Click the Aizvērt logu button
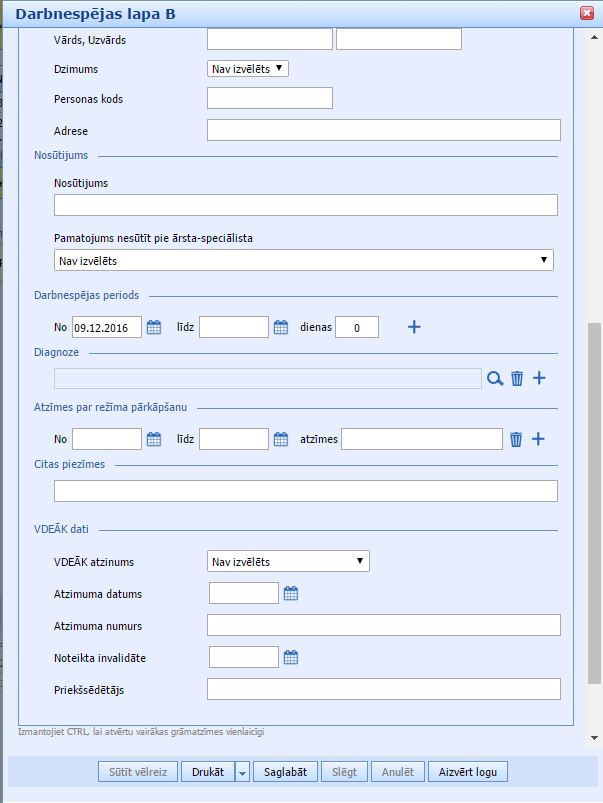Viewport: 603px width, 803px height. tap(468, 772)
